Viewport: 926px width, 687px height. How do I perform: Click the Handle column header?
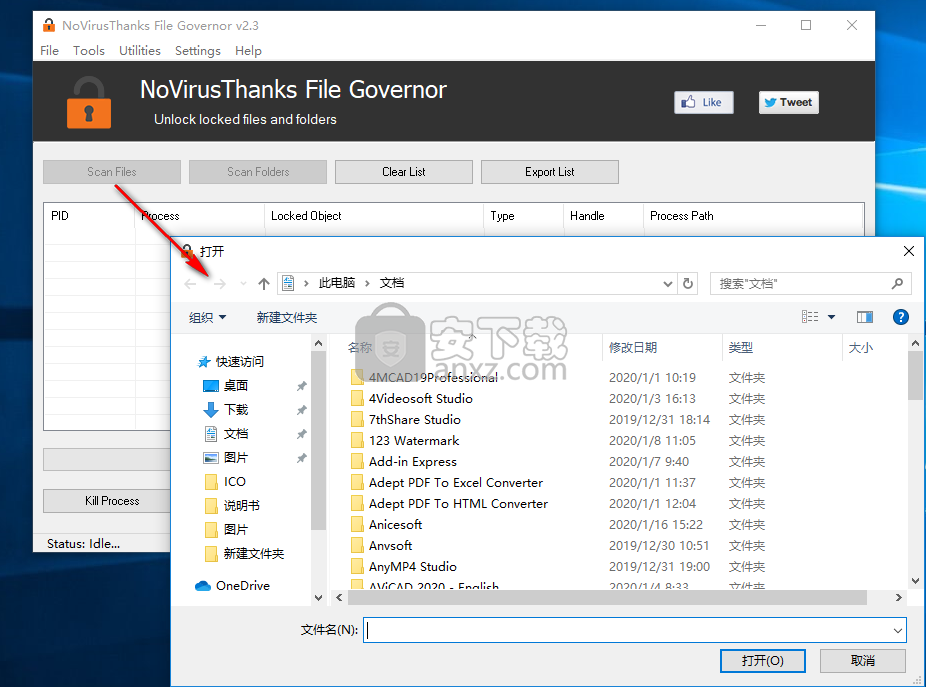603,216
